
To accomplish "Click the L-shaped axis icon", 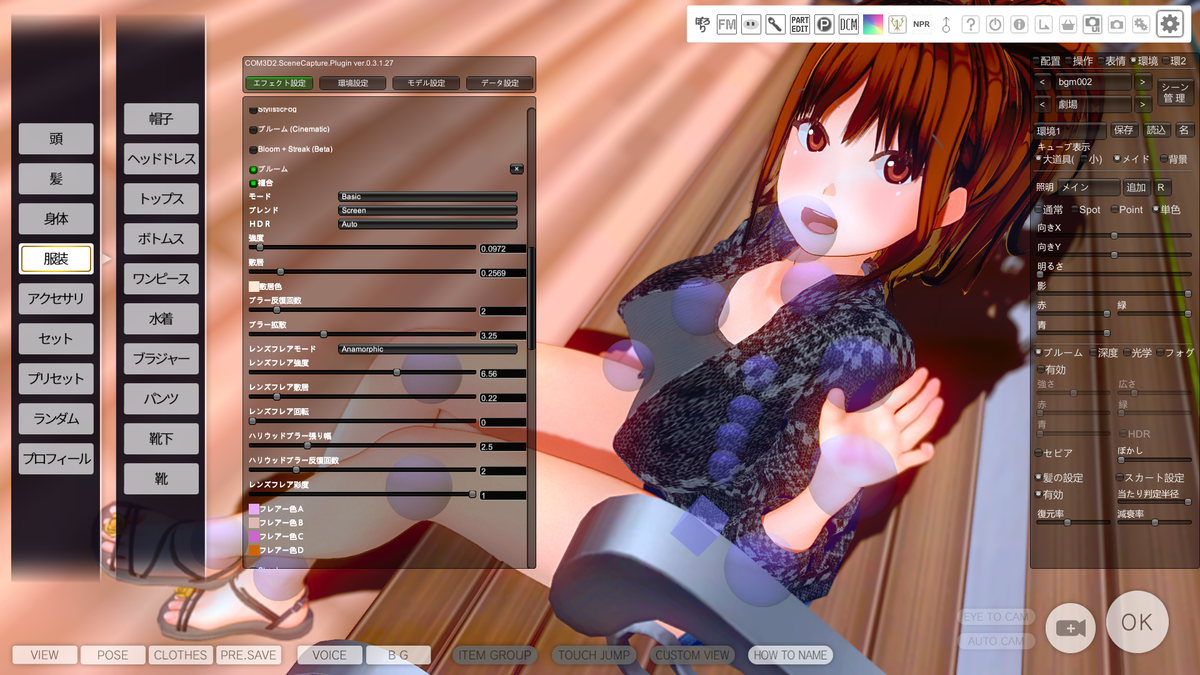I will [1043, 24].
